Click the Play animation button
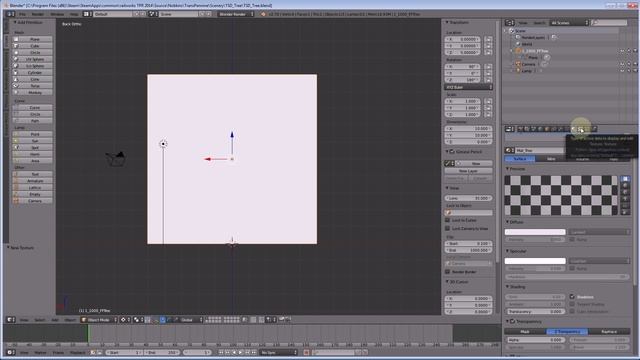 pyautogui.click(x=241, y=352)
